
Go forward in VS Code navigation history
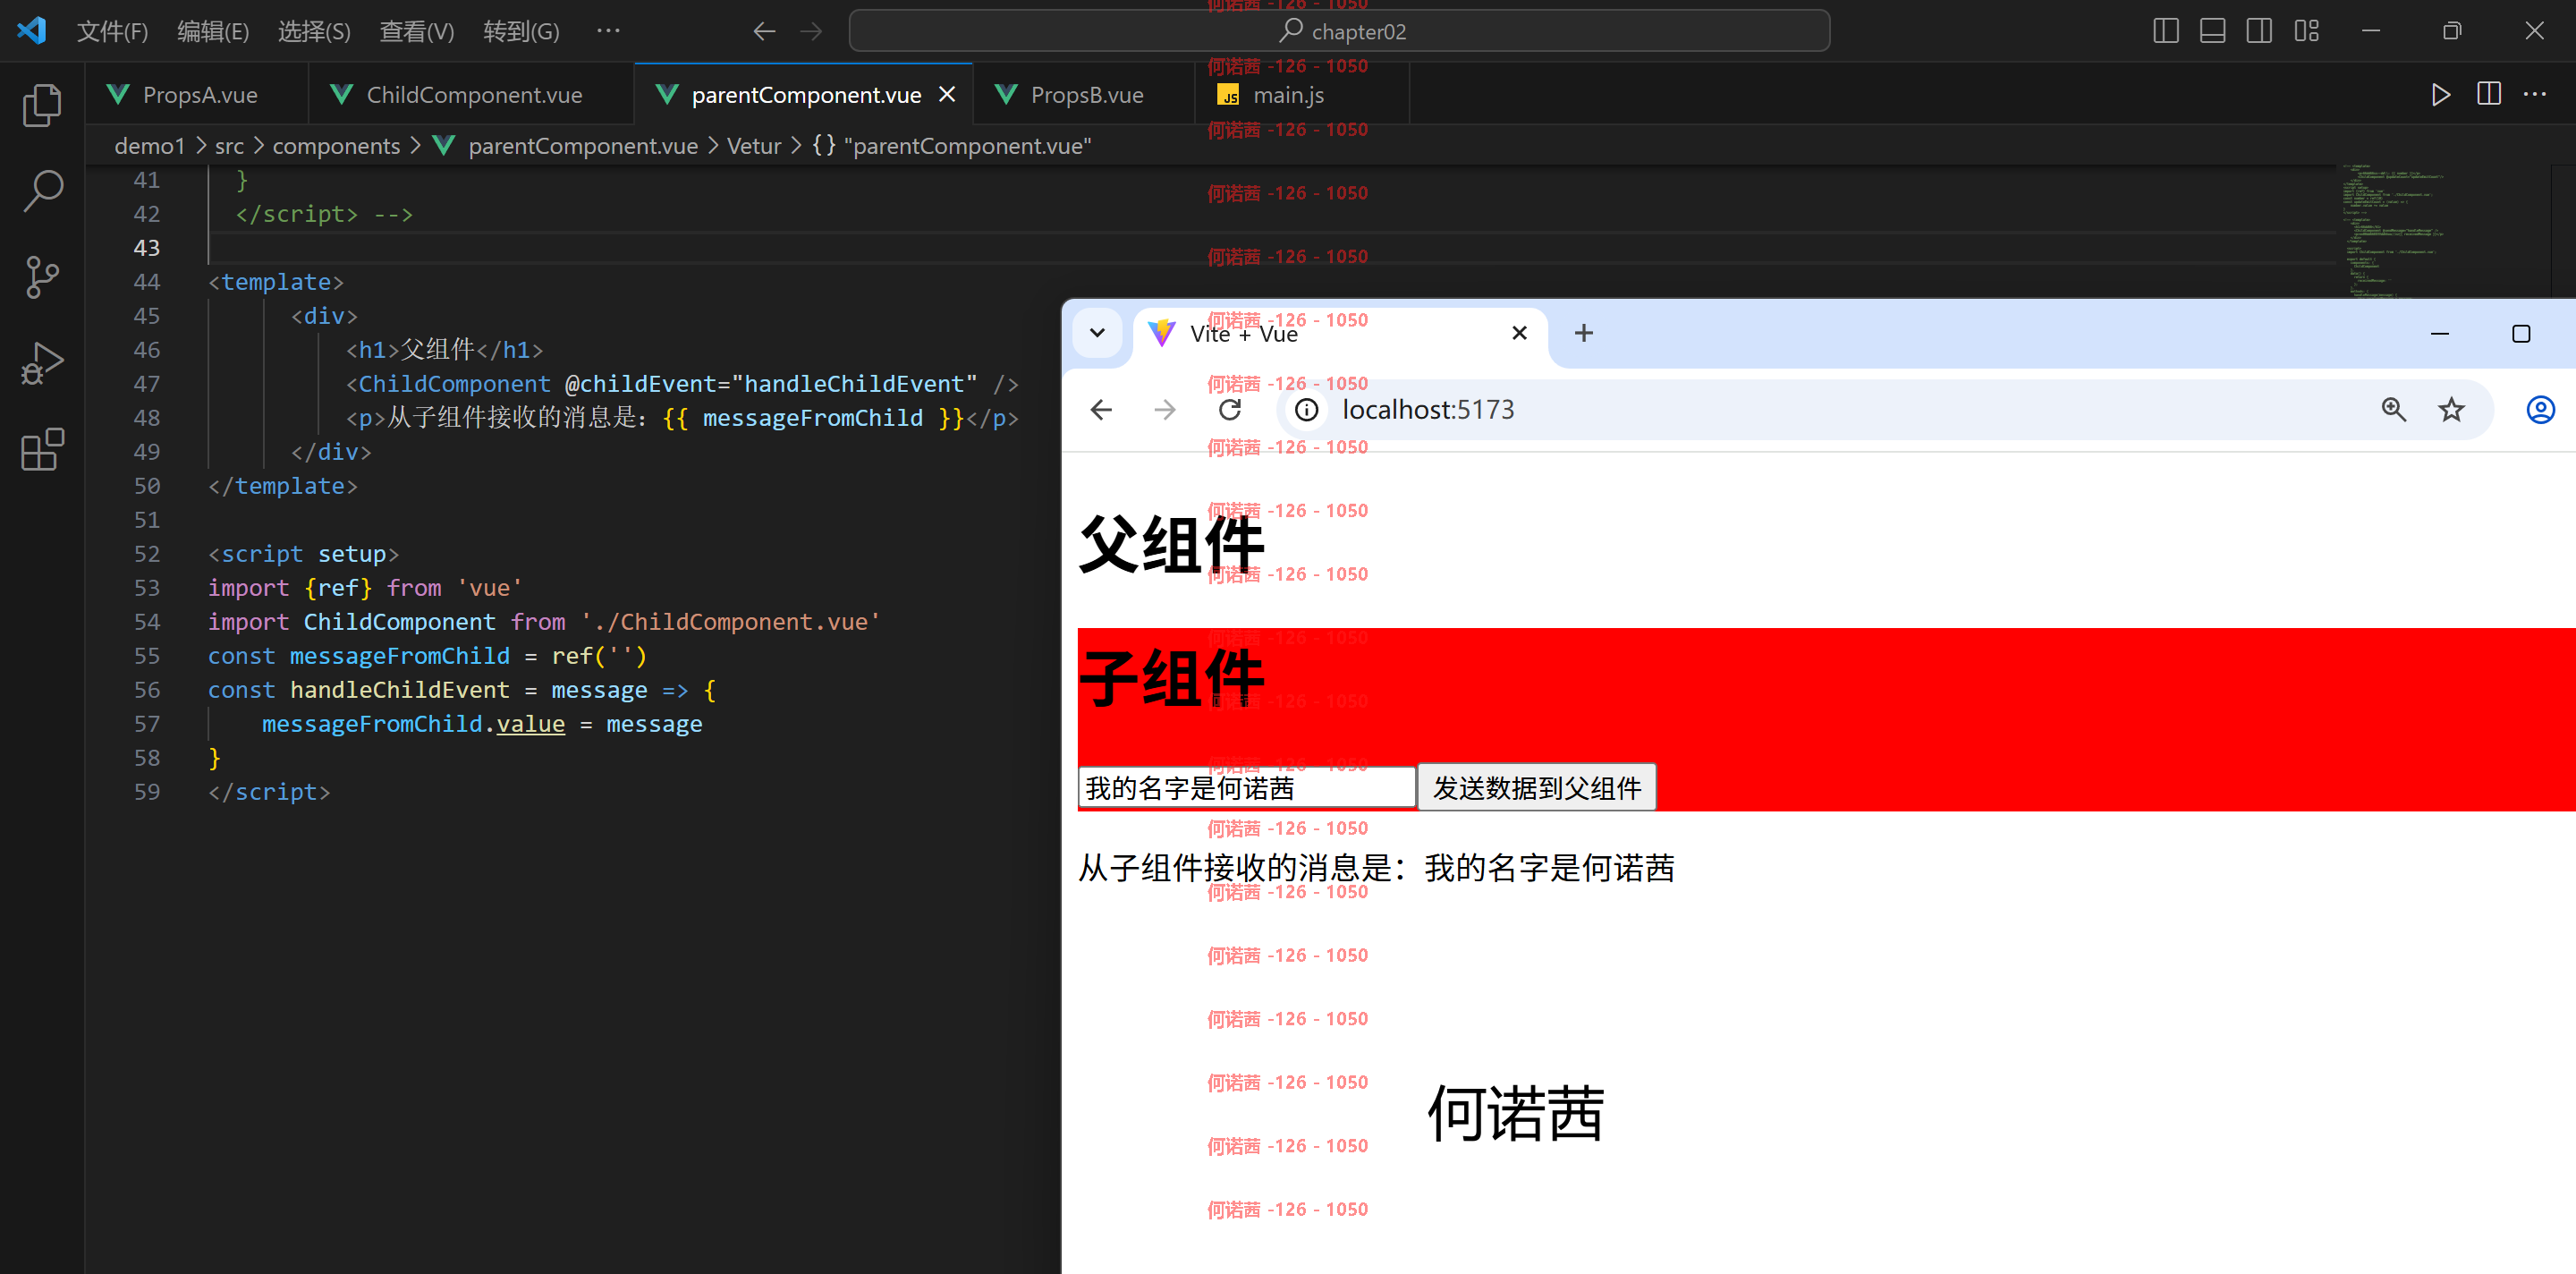pos(811,31)
